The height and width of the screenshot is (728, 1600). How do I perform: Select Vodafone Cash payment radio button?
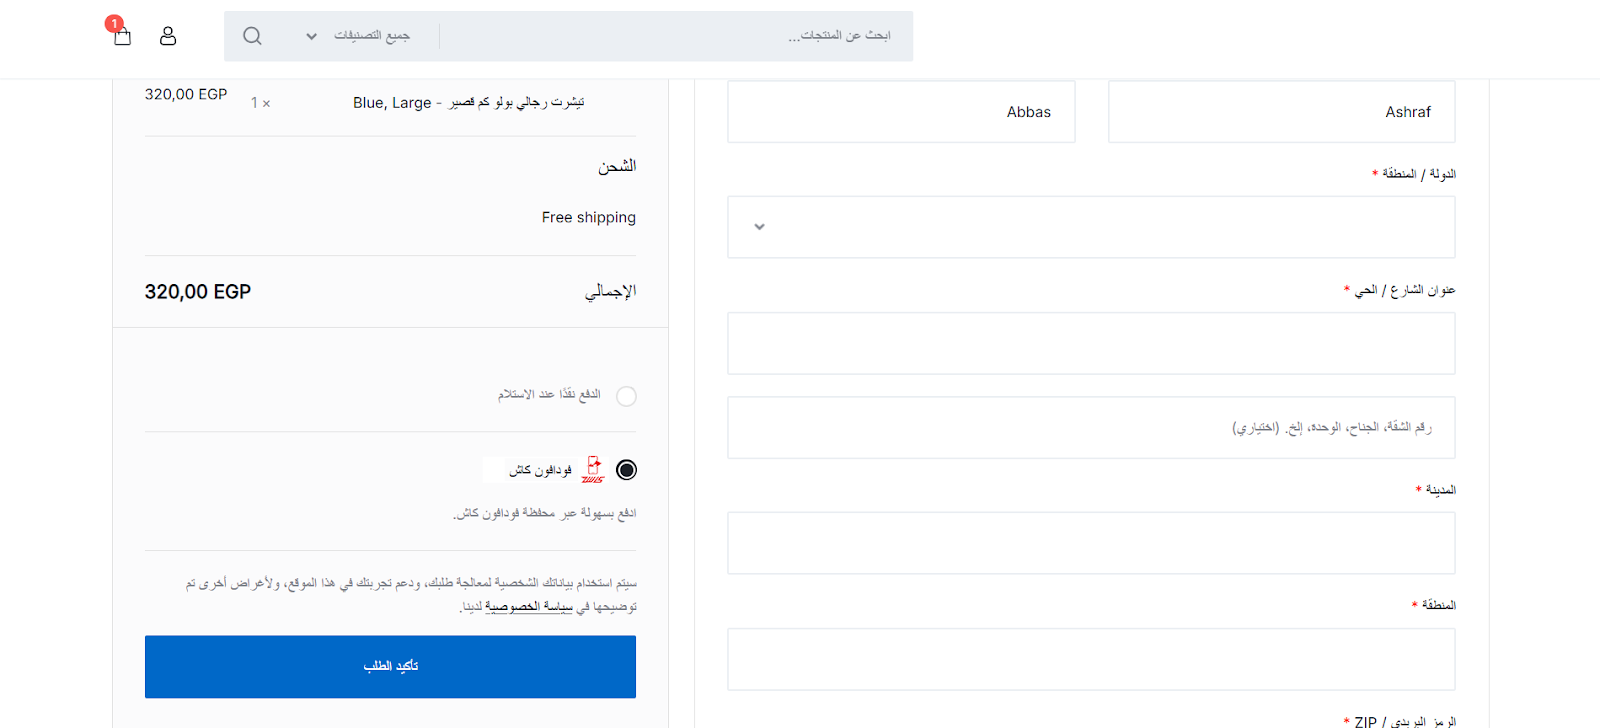[626, 470]
